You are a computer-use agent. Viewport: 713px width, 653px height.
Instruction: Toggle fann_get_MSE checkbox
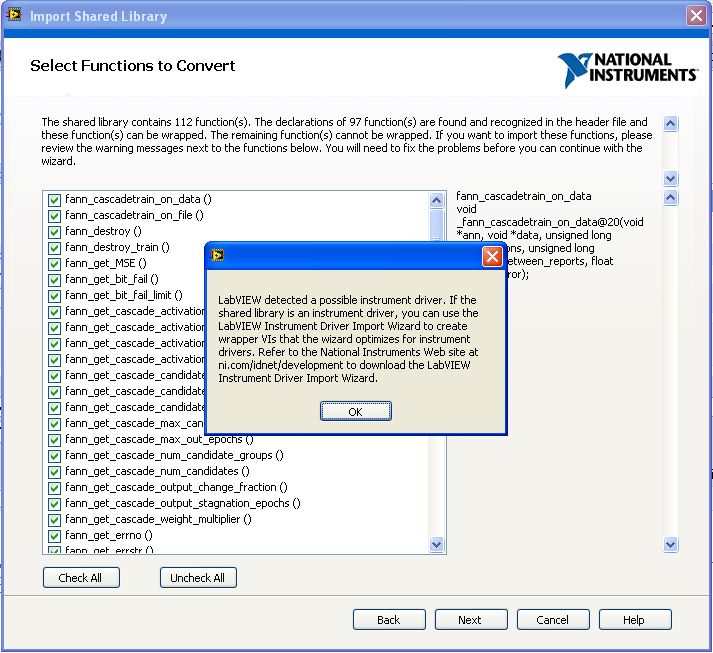pyautogui.click(x=54, y=264)
